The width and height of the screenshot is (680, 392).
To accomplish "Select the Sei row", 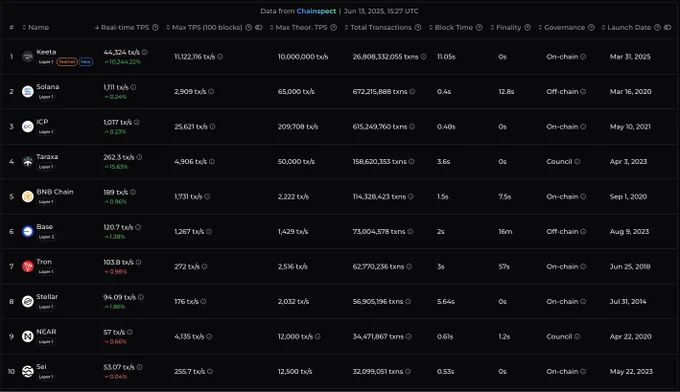I will coord(340,372).
